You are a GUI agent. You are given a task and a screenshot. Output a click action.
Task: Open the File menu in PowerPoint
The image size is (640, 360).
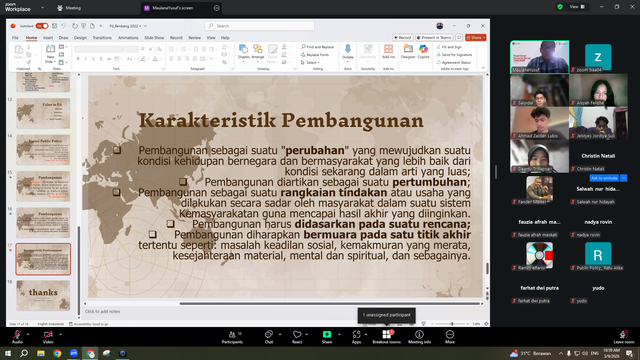[15, 38]
